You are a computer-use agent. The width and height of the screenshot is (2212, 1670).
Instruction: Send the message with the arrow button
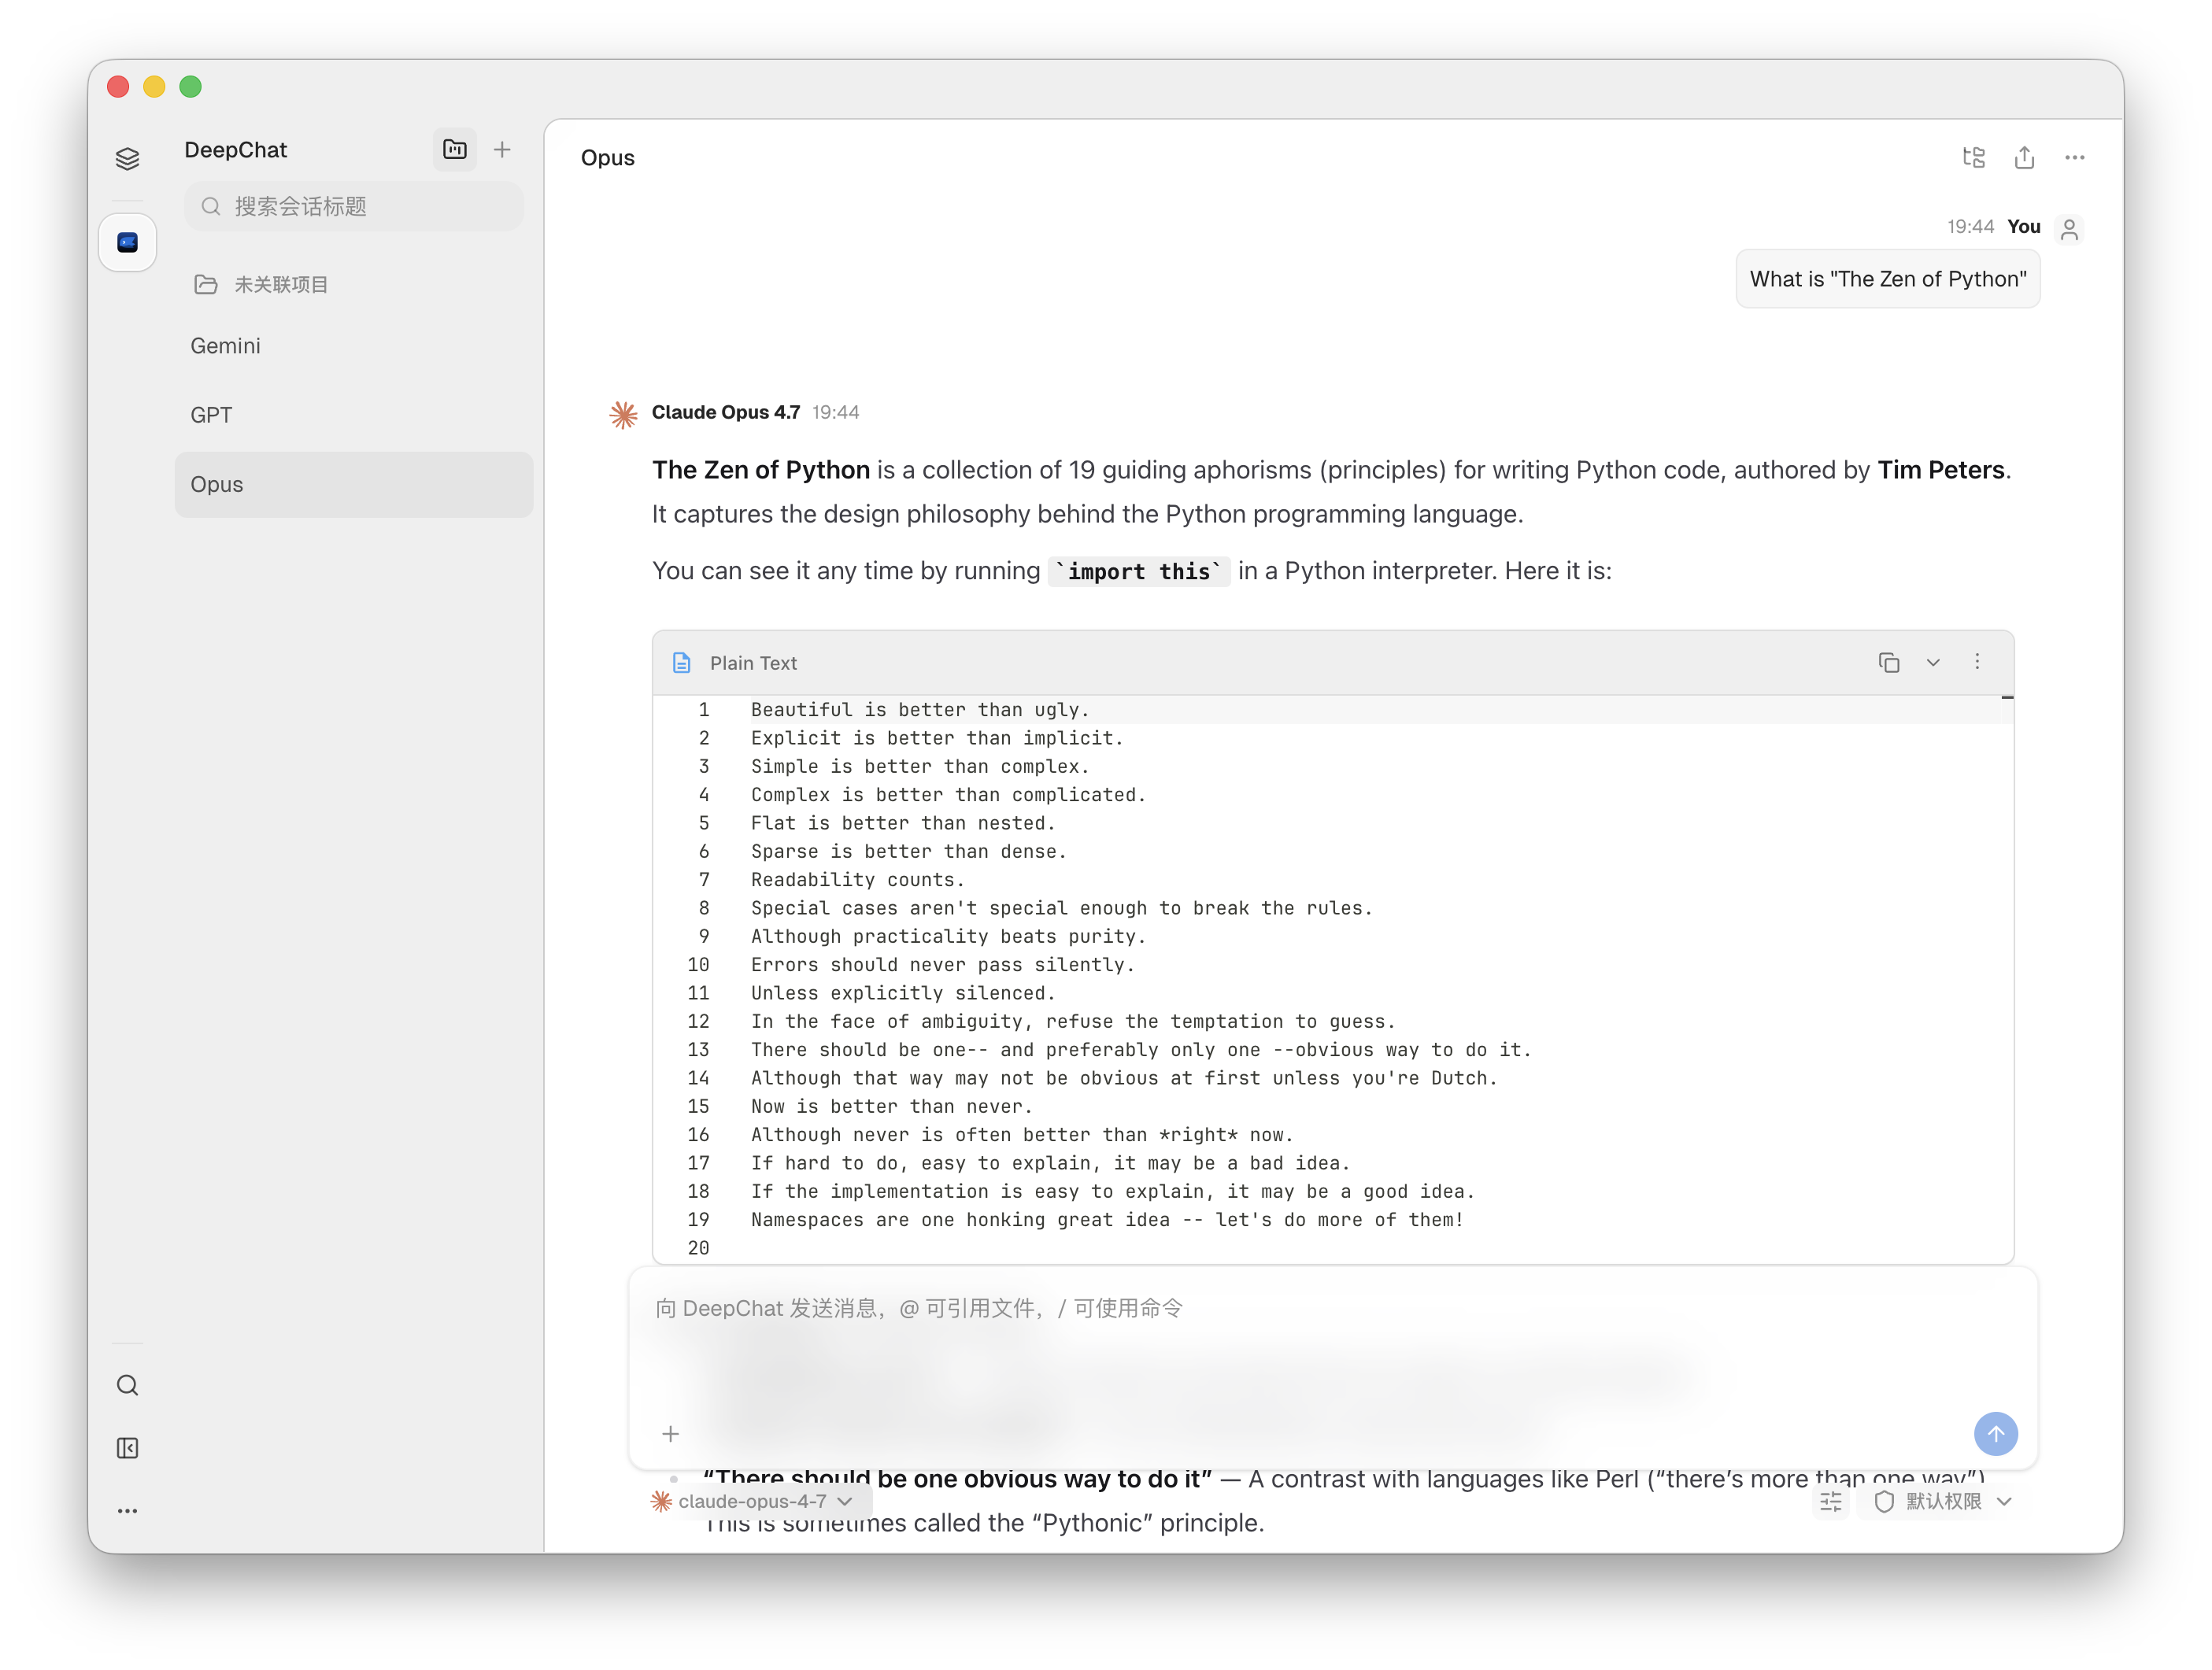tap(1996, 1434)
